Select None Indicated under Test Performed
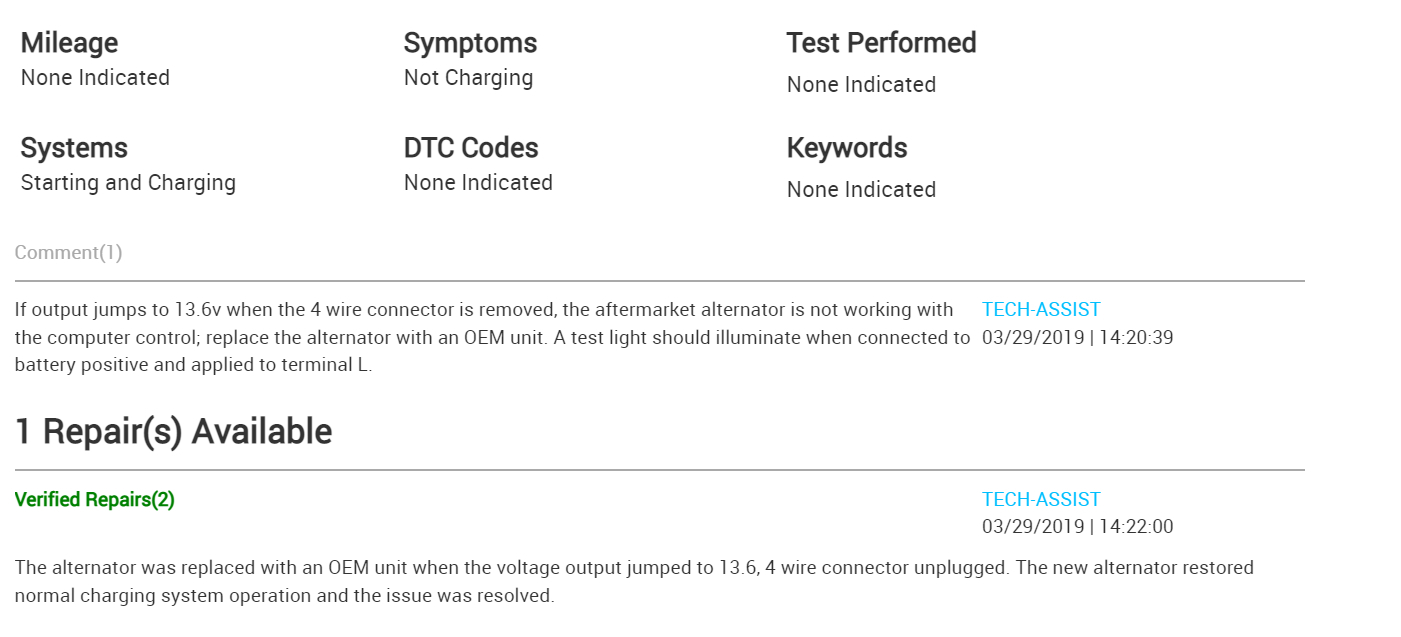 [861, 85]
